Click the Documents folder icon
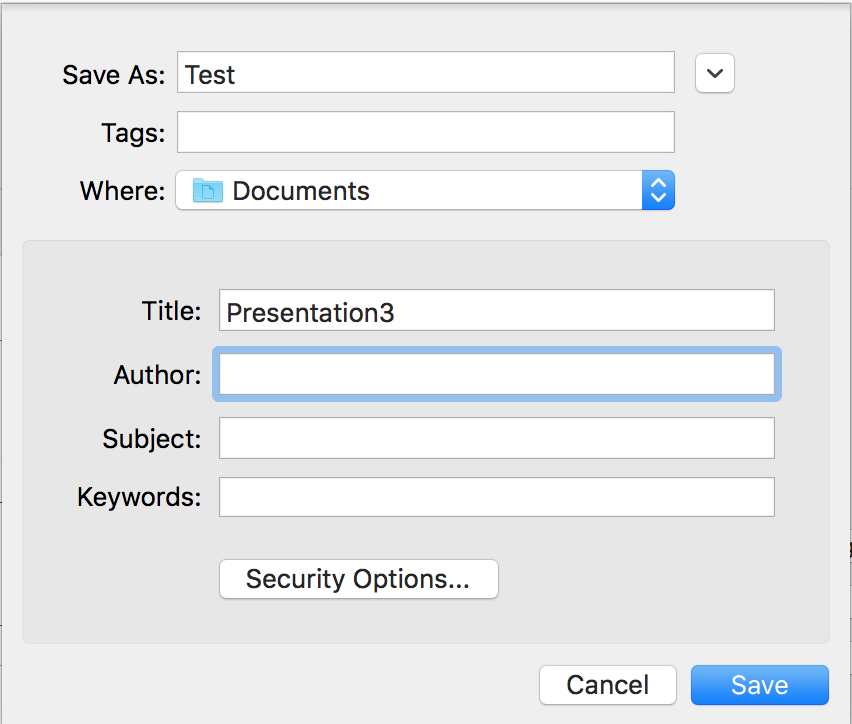852x724 pixels. tap(207, 190)
